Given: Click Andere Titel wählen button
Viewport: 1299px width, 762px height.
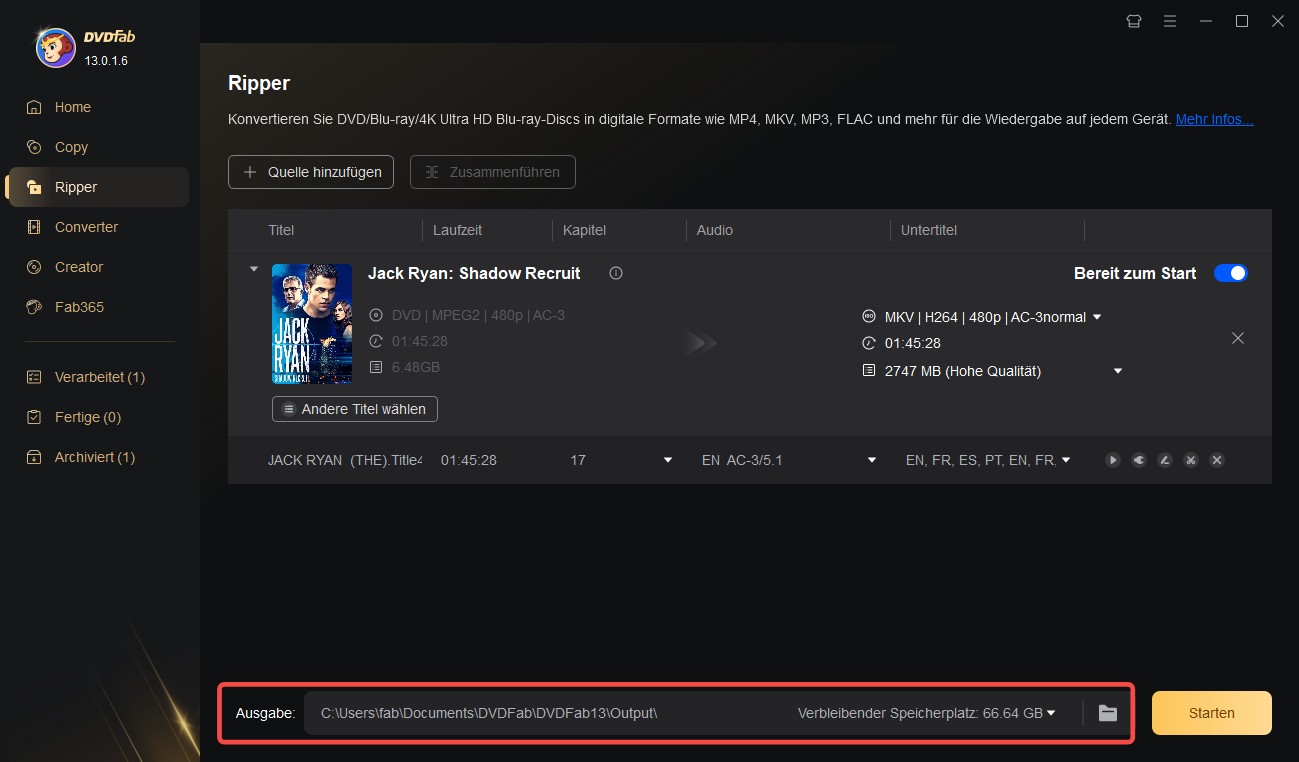Looking at the screenshot, I should [x=354, y=409].
